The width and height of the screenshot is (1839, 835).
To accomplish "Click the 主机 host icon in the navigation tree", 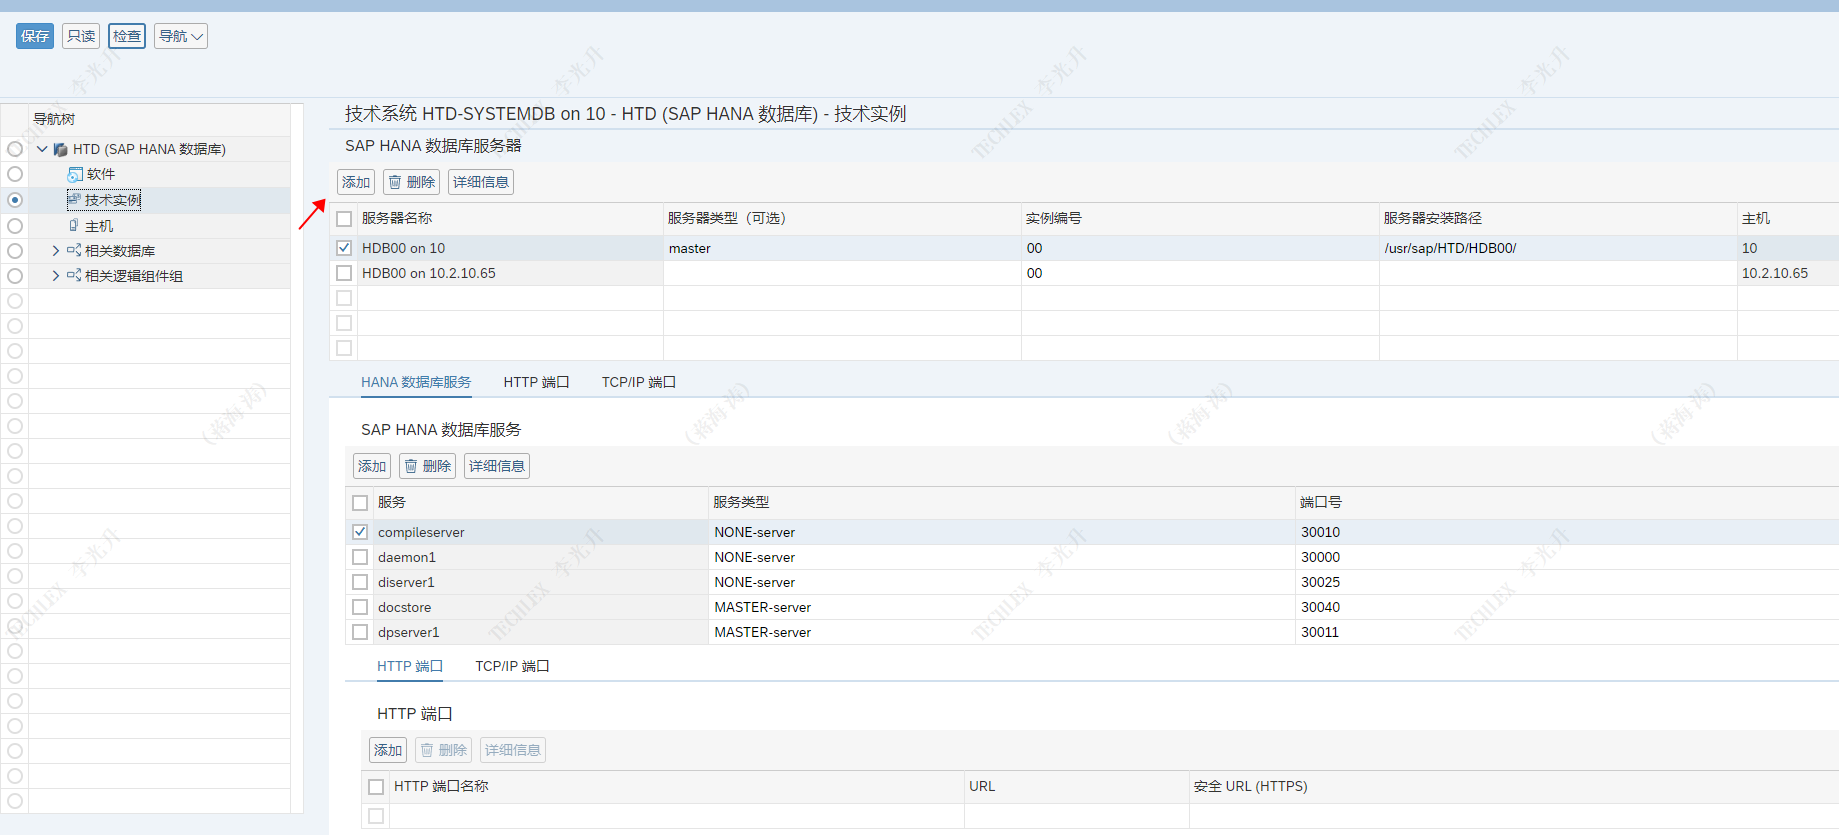I will point(74,226).
